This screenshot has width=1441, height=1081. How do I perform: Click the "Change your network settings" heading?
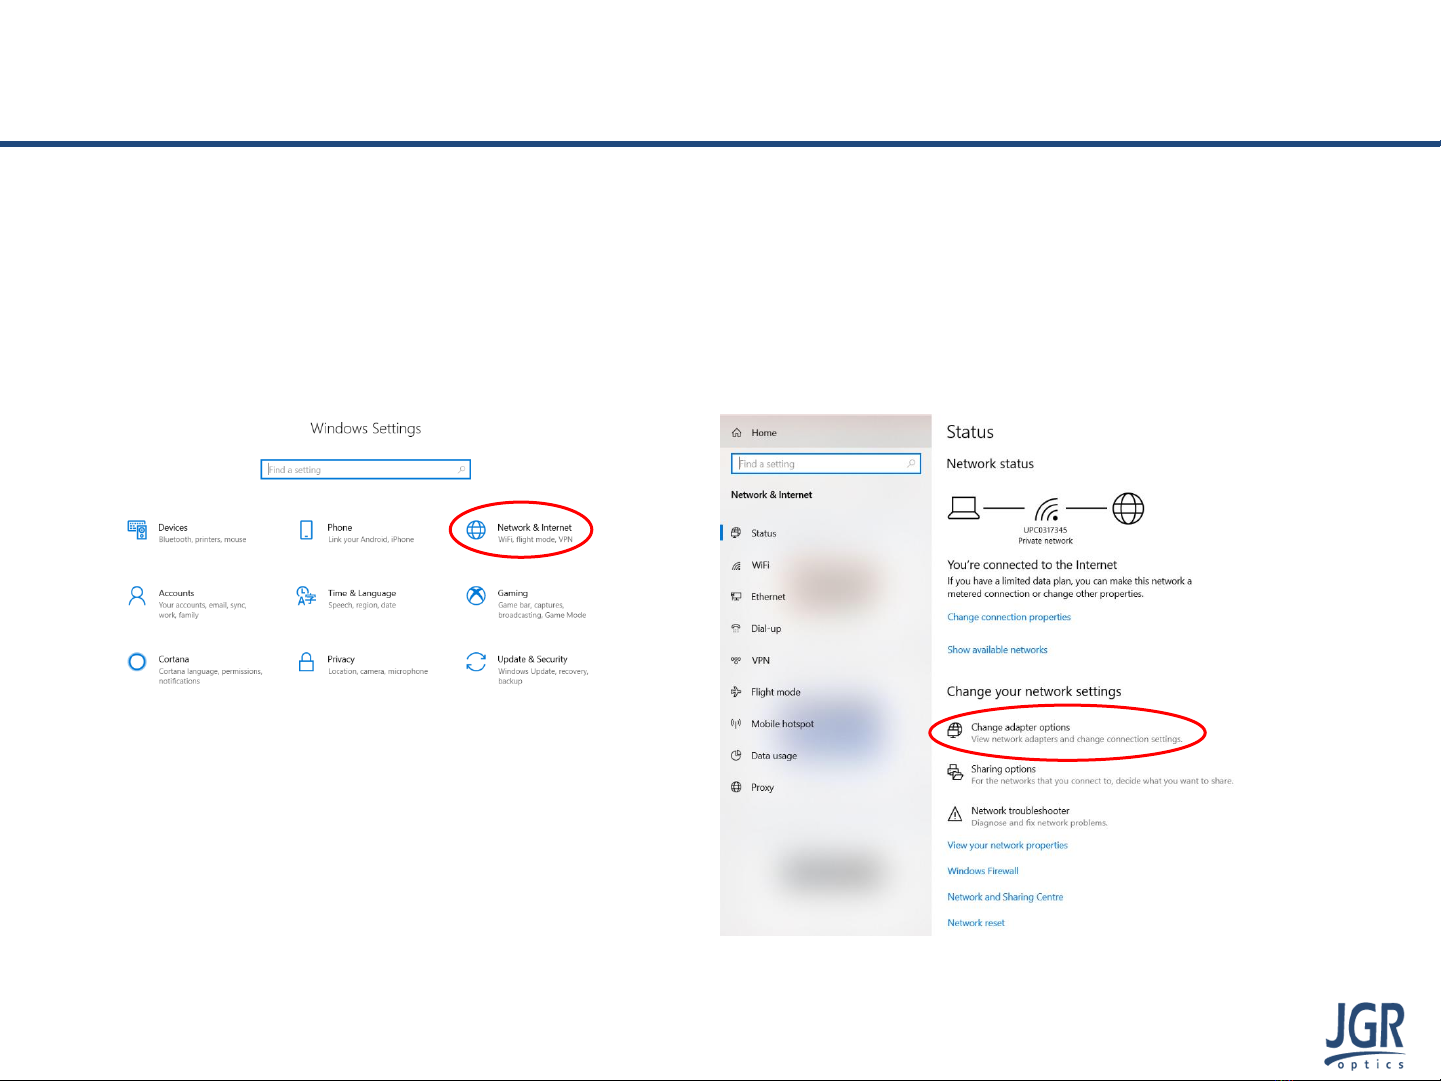1034,692
